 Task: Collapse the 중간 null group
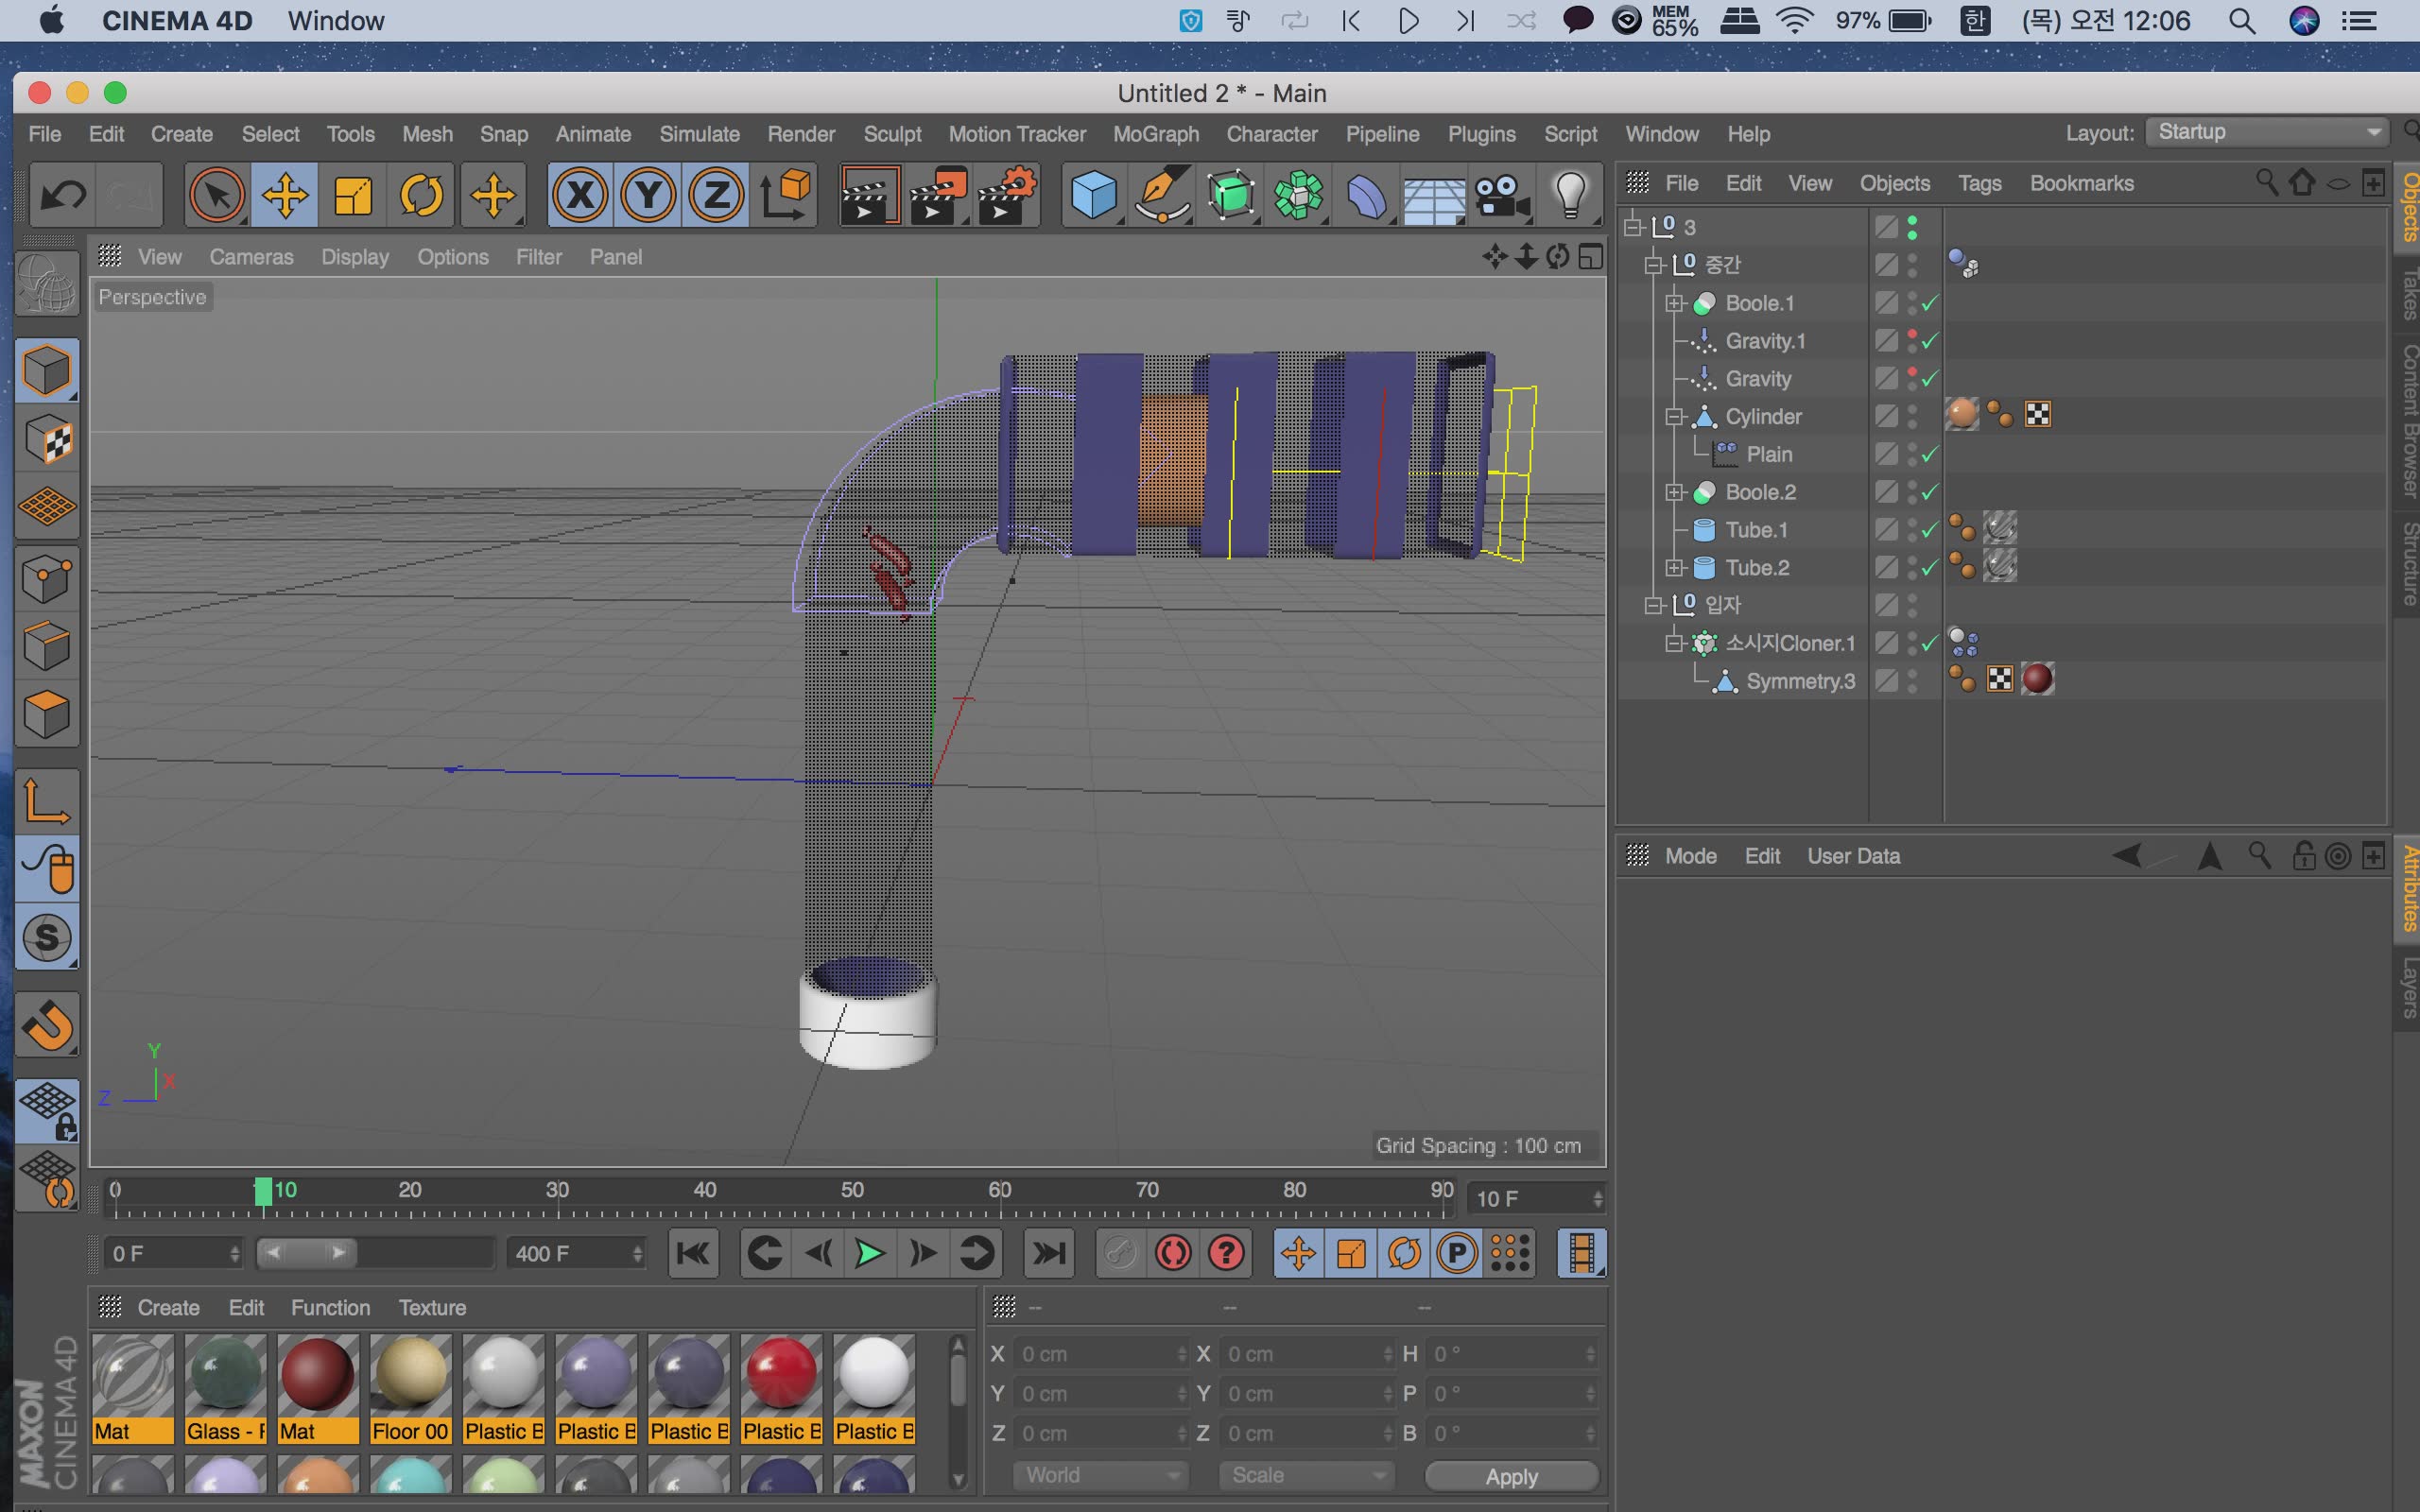(x=1654, y=265)
